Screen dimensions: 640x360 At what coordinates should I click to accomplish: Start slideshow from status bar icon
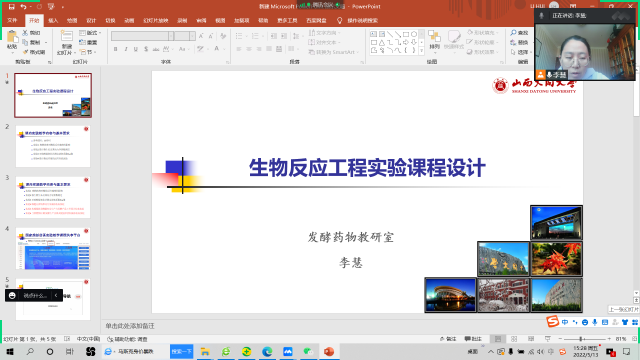click(x=547, y=339)
